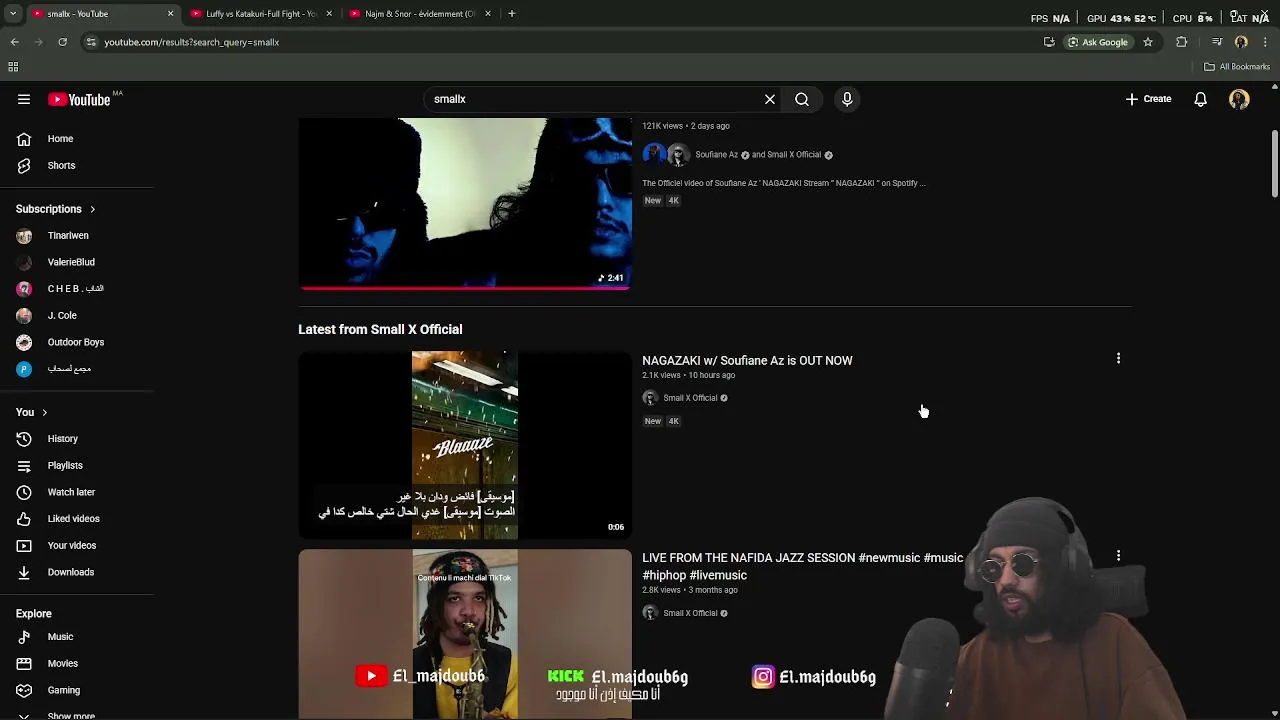Screen dimensions: 1280x720
Task: Open new tab with plus button
Action: pyautogui.click(x=511, y=14)
